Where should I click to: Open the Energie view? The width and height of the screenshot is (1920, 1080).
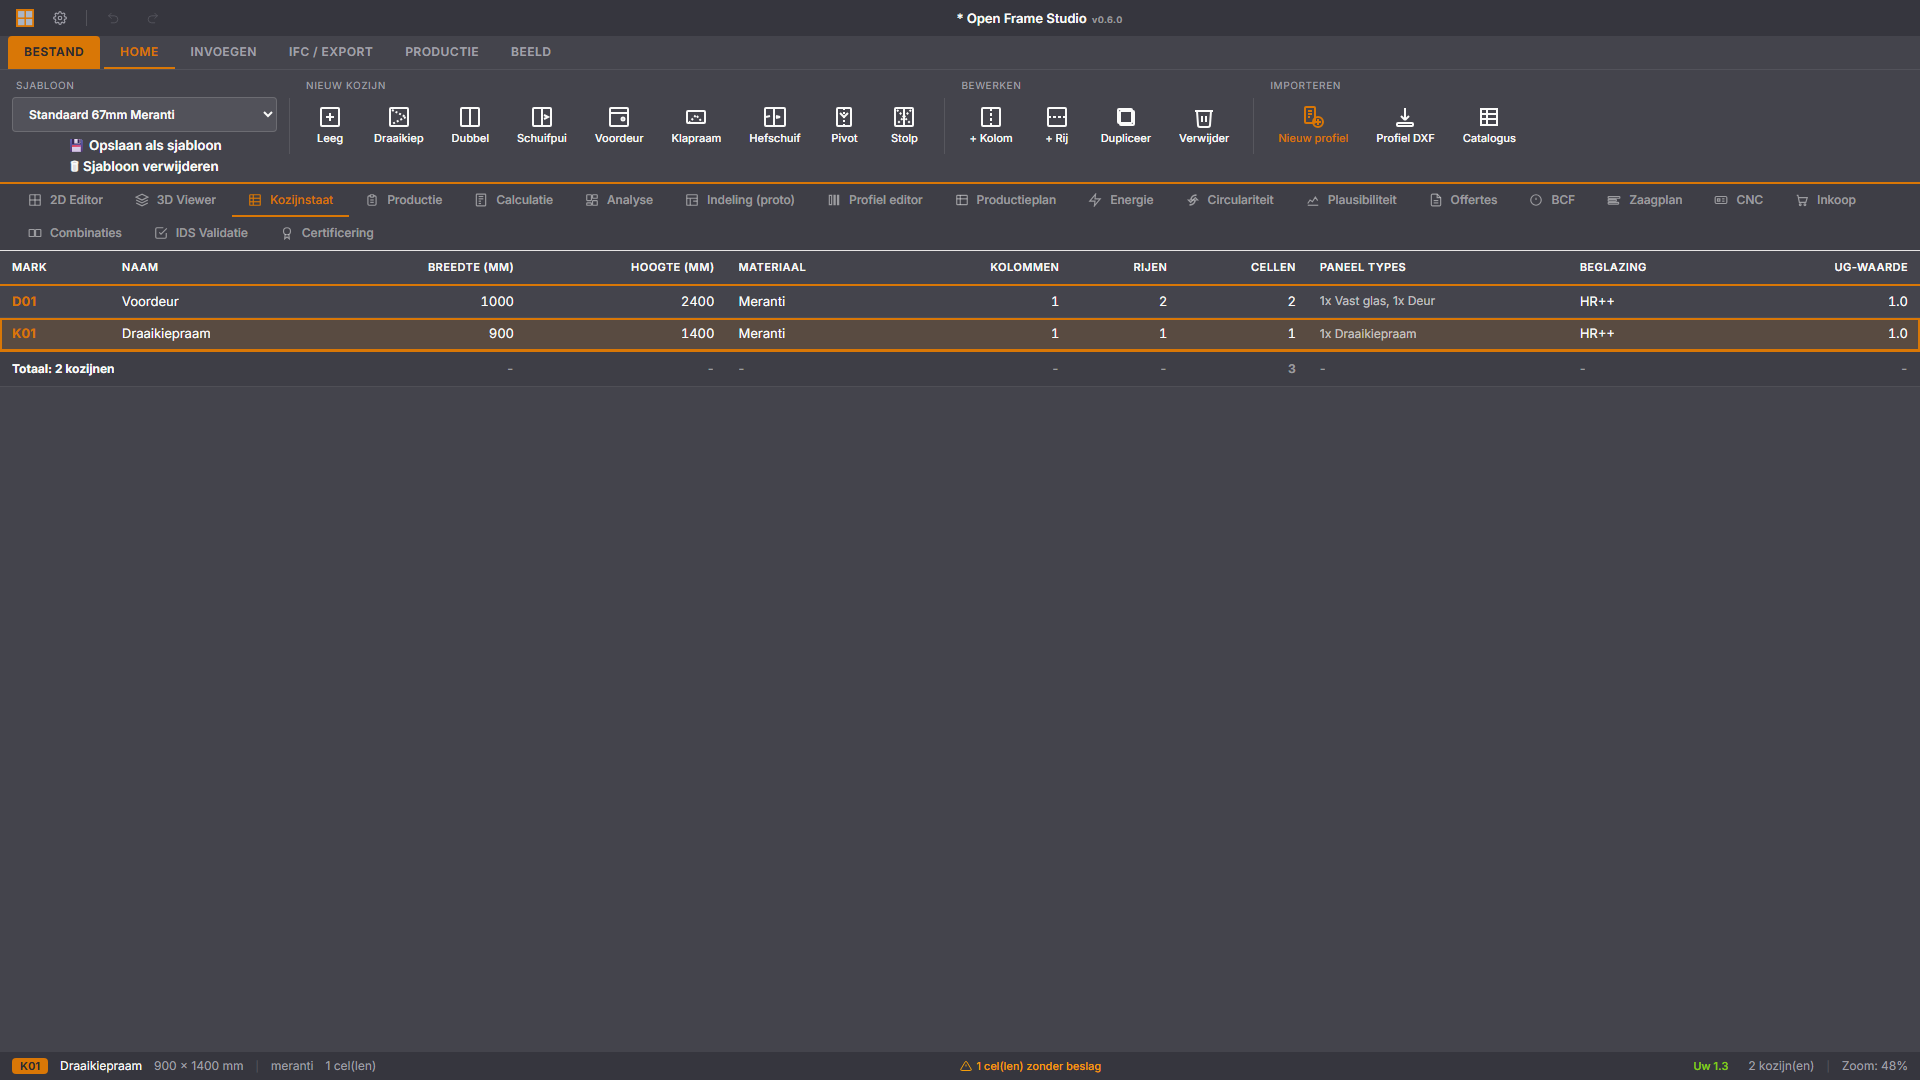tap(1121, 200)
